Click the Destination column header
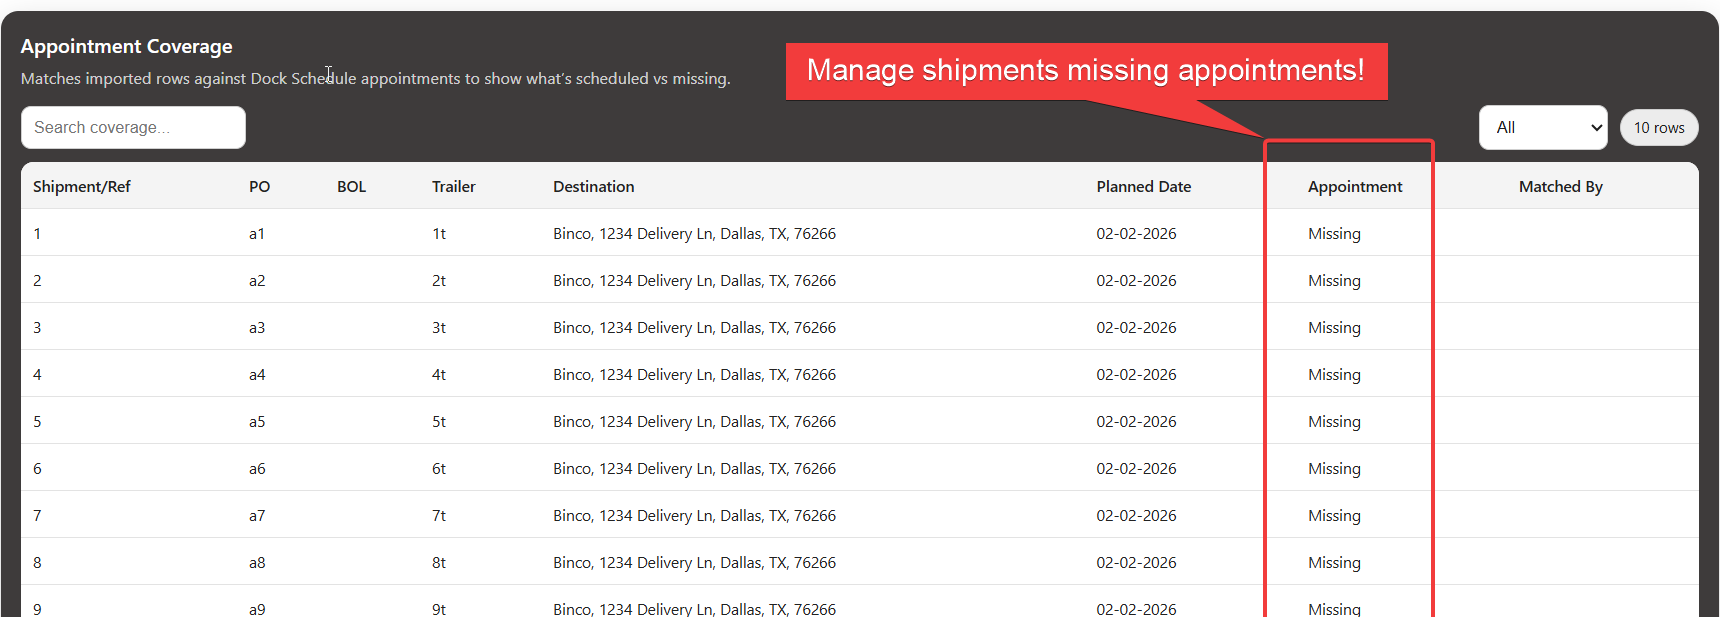This screenshot has height=617, width=1720. pos(593,187)
